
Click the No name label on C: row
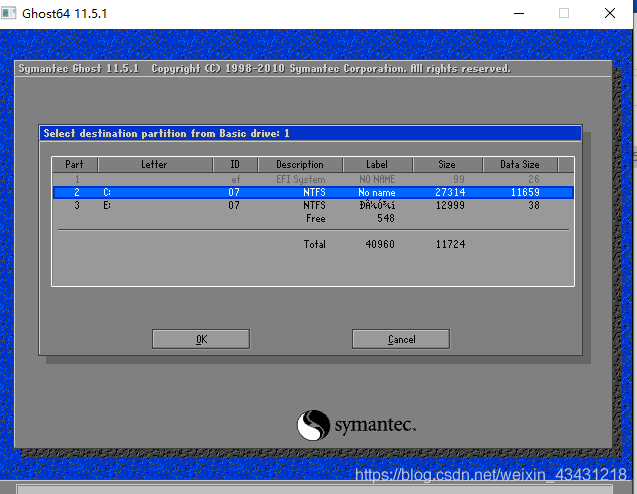[377, 192]
